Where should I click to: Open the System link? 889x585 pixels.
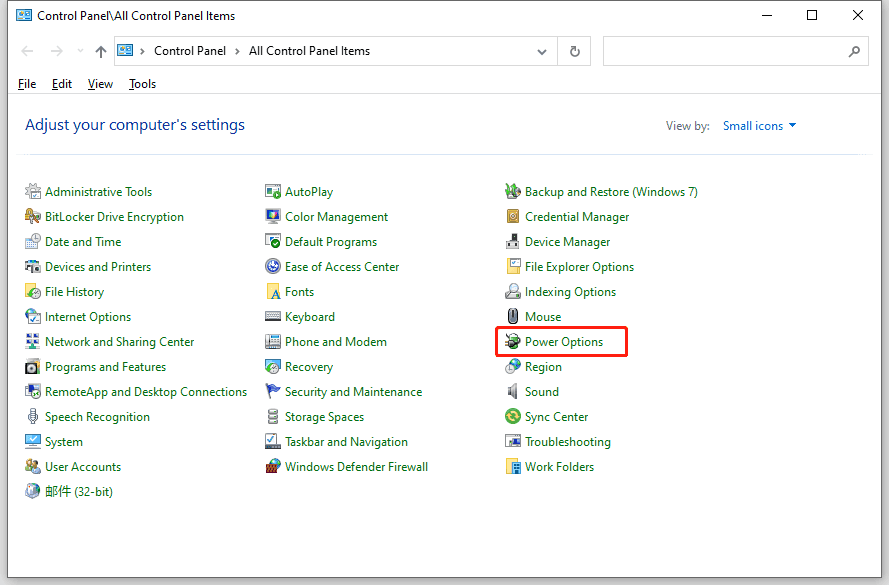point(64,442)
